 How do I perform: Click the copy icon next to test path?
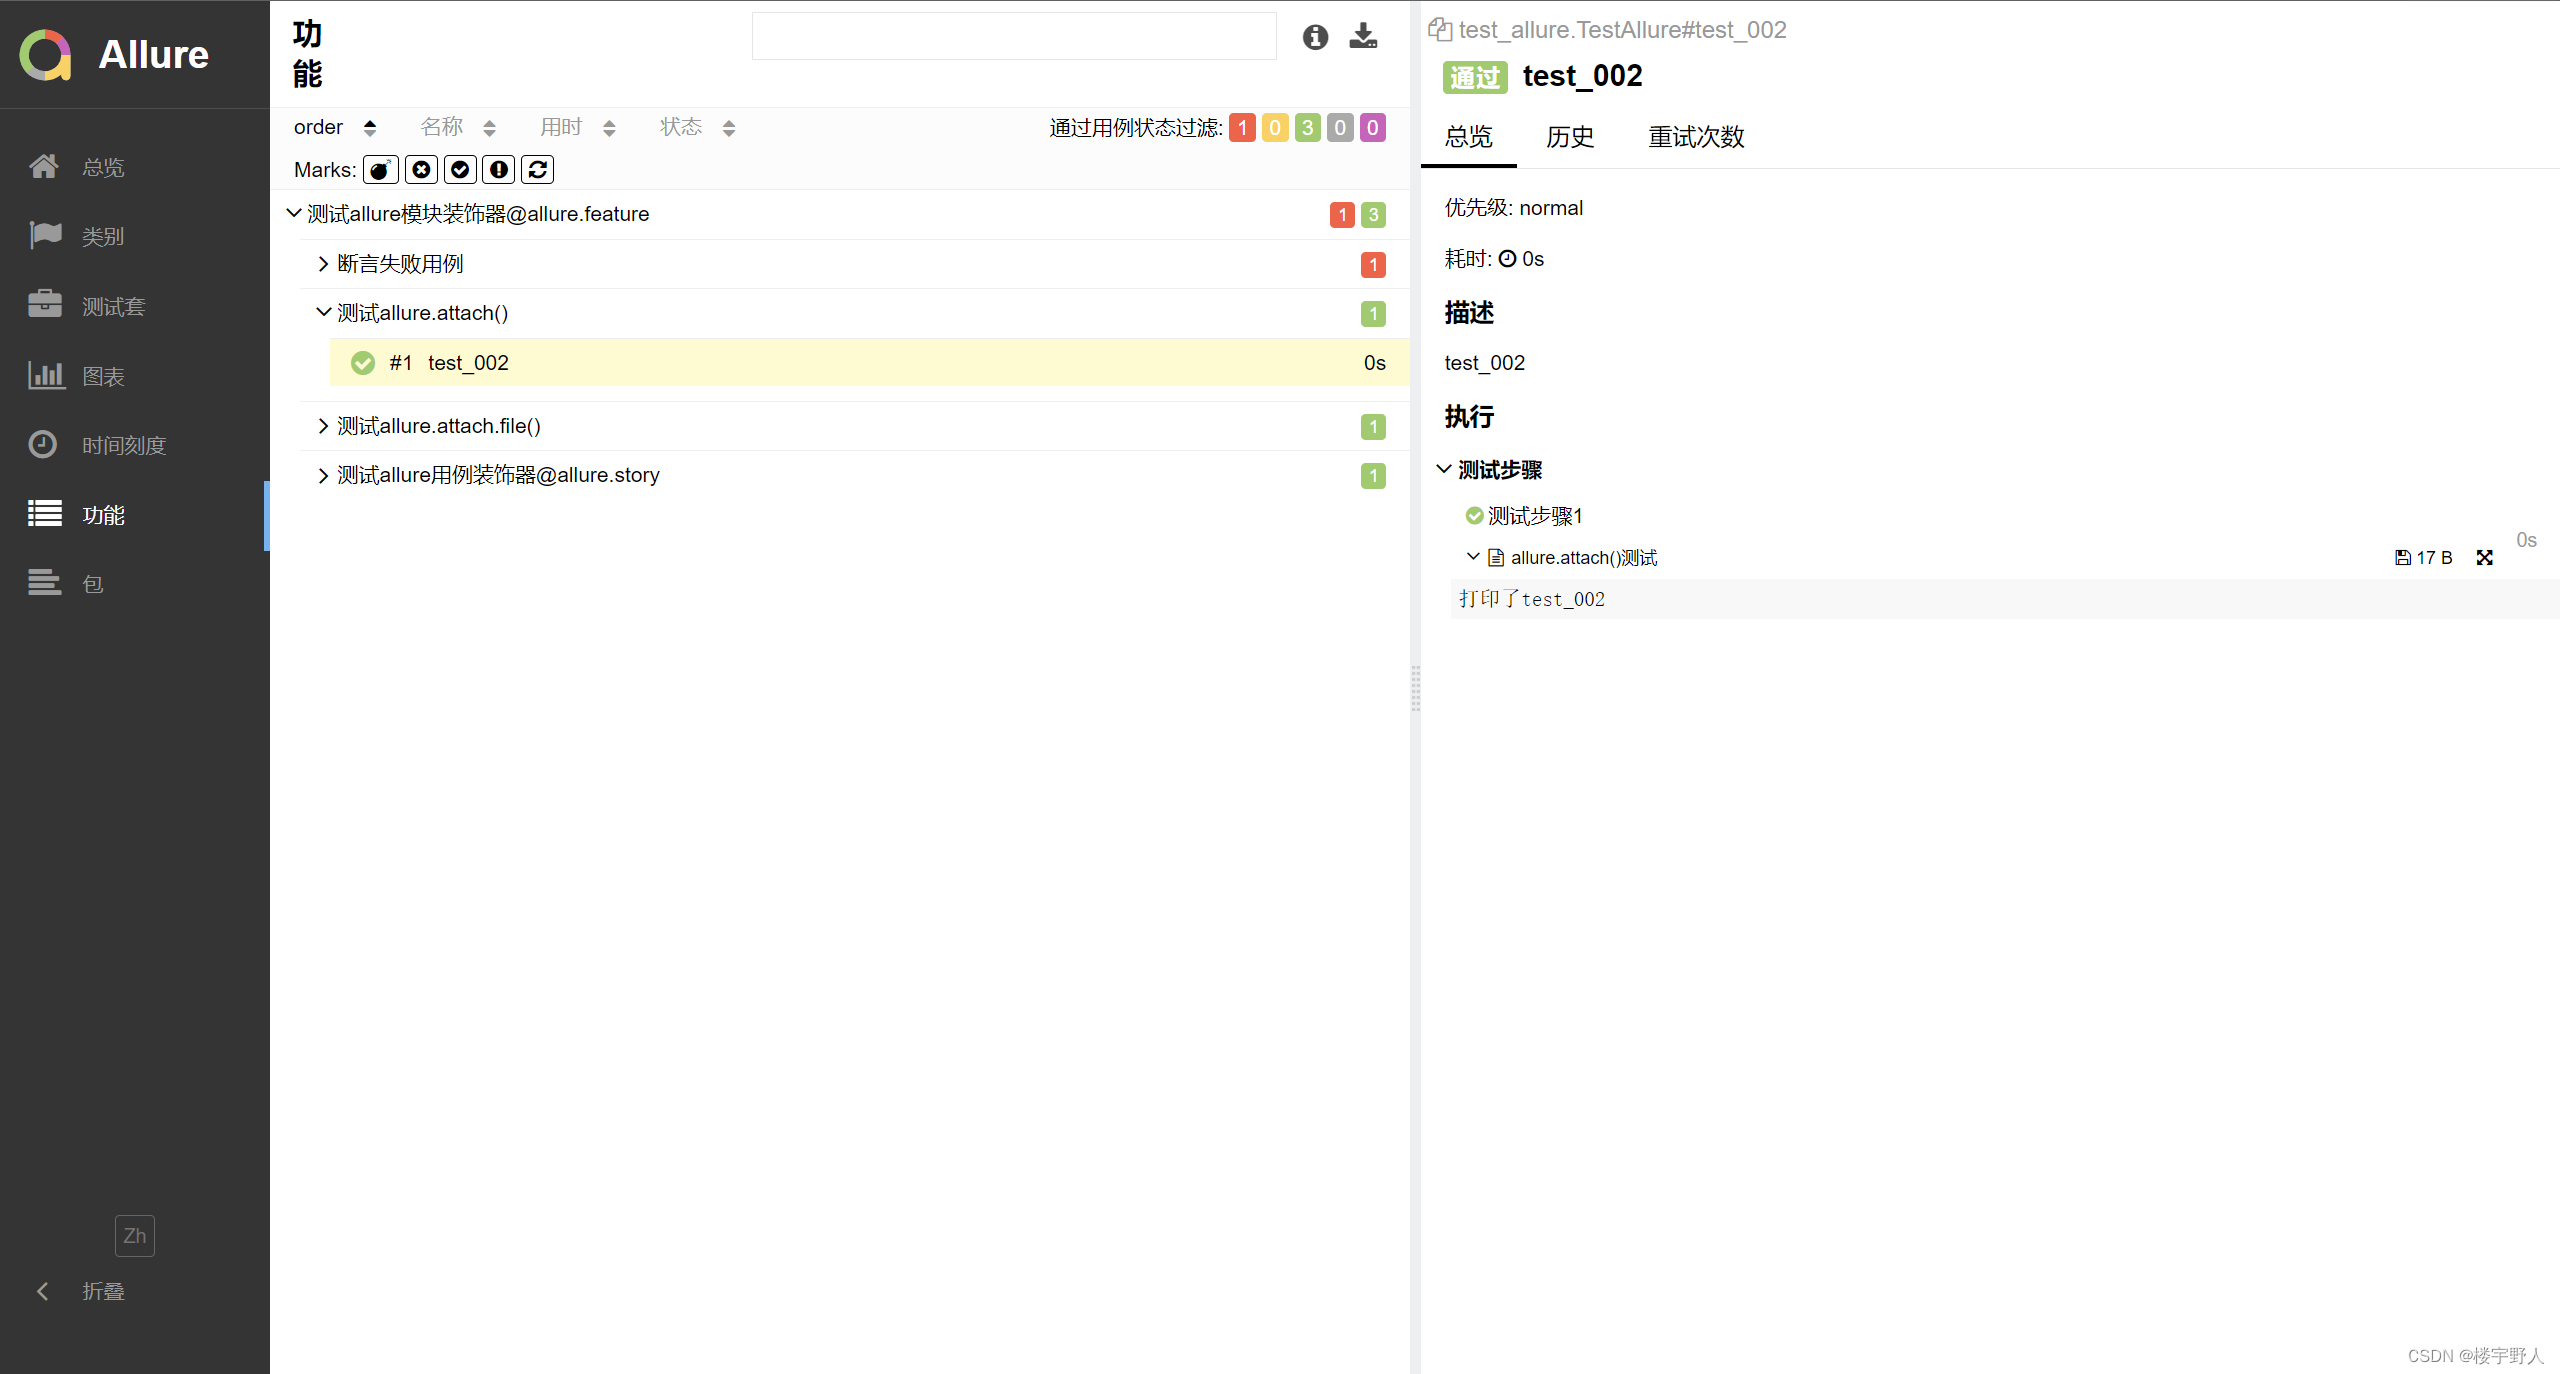[x=1439, y=30]
